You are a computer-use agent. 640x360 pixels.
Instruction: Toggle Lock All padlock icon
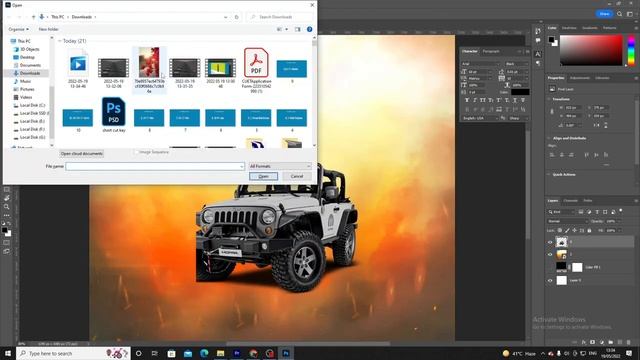tap(589, 231)
